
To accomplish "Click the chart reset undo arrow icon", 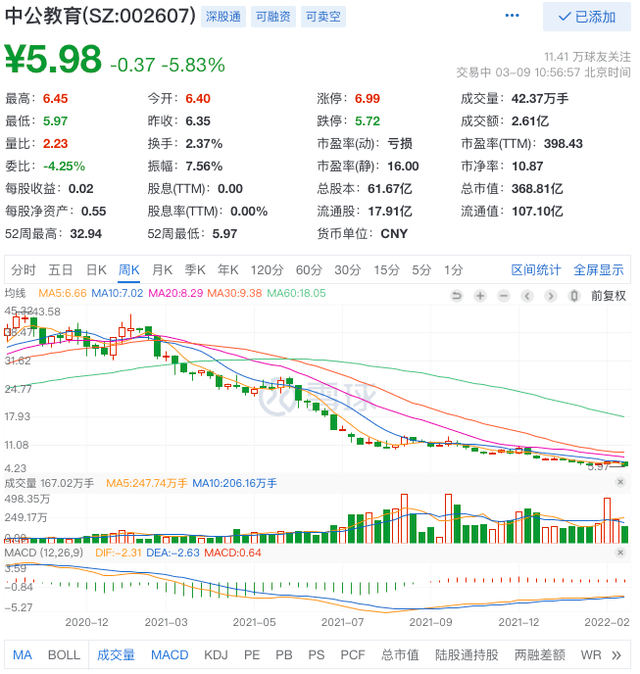I will point(456,296).
